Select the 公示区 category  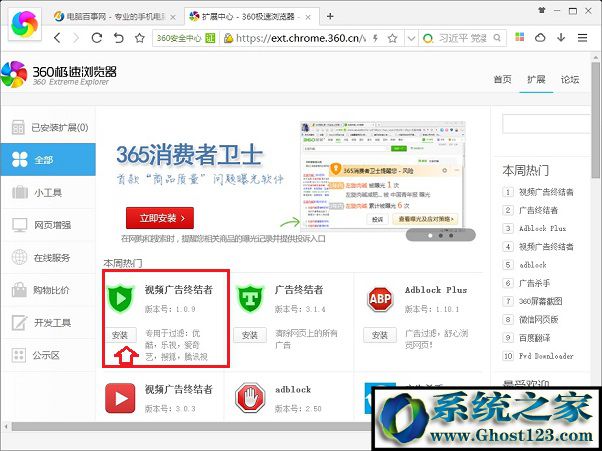(x=48, y=355)
